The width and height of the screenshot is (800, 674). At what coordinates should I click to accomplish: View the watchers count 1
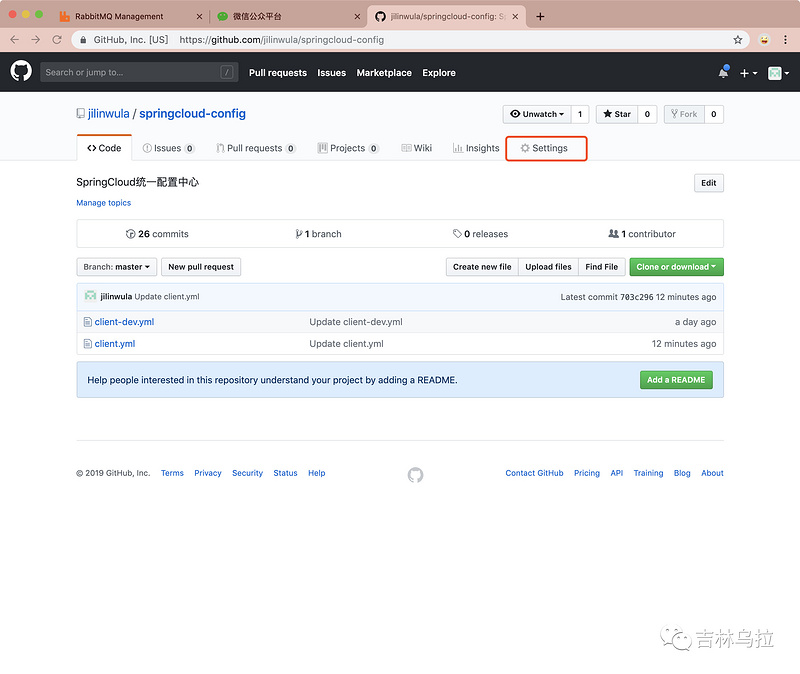580,114
